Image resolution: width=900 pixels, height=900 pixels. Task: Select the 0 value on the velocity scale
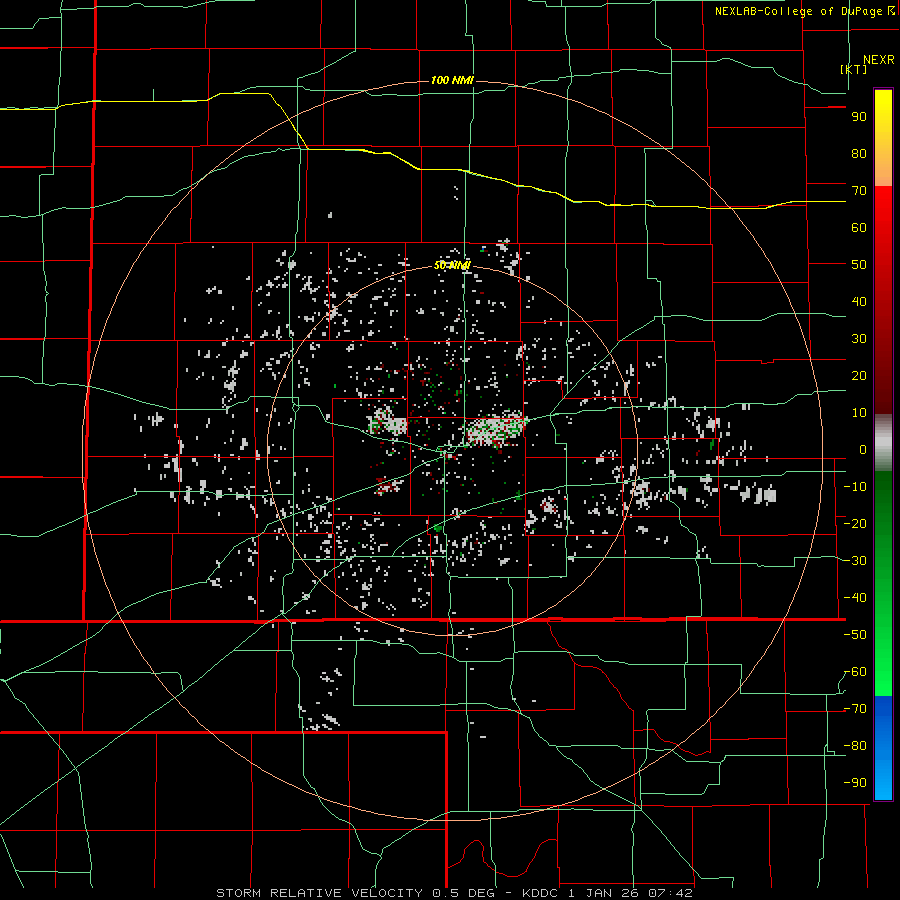coord(863,450)
